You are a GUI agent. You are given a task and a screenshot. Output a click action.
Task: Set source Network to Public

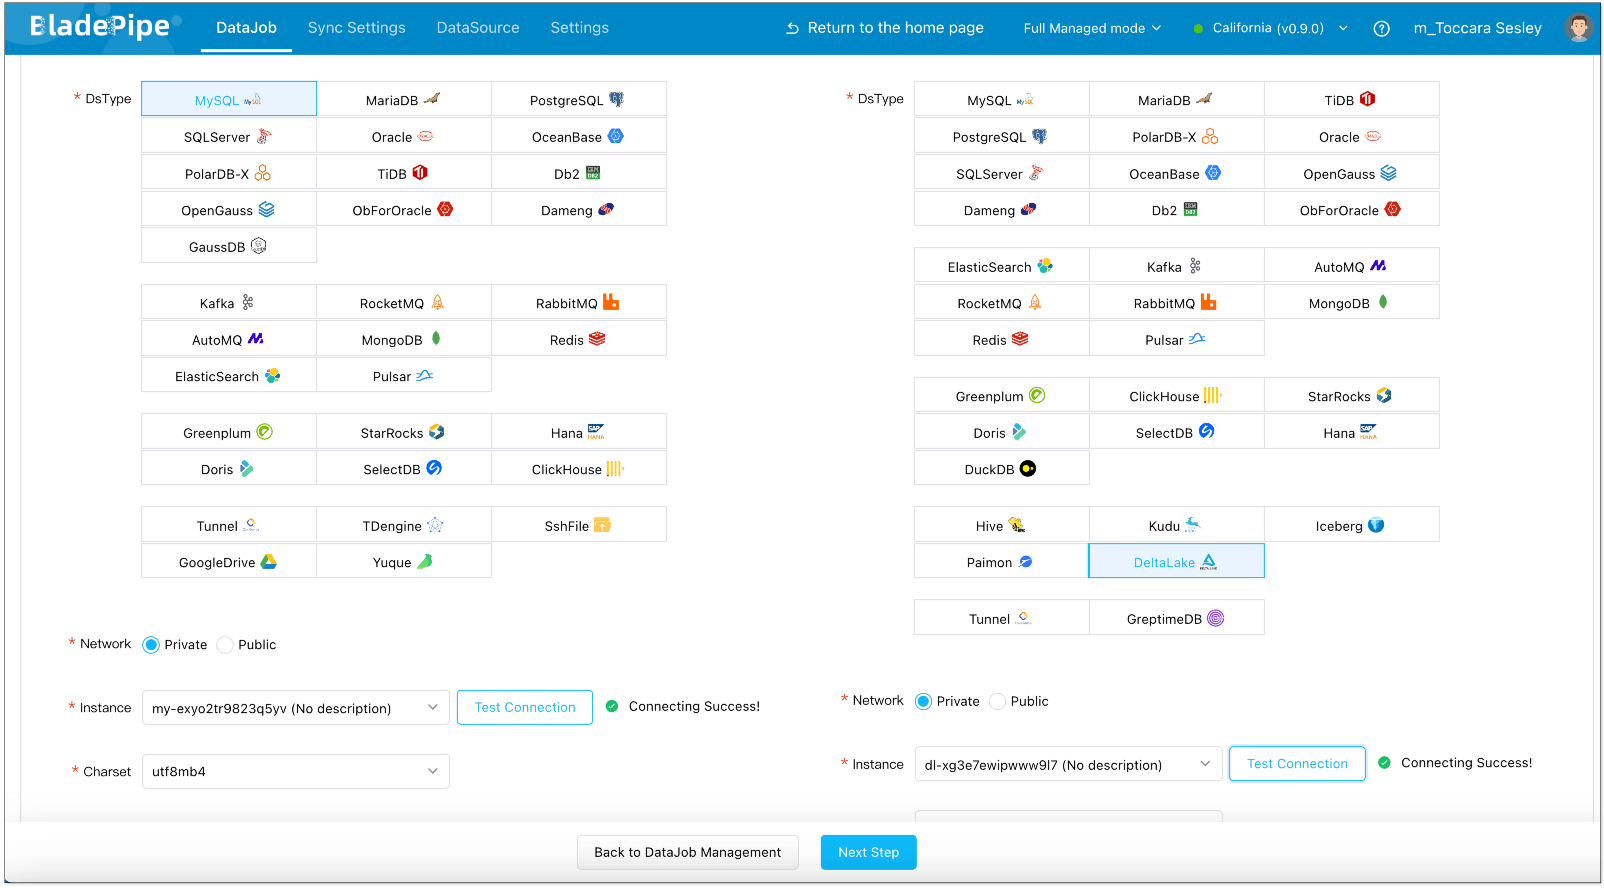pyautogui.click(x=225, y=645)
